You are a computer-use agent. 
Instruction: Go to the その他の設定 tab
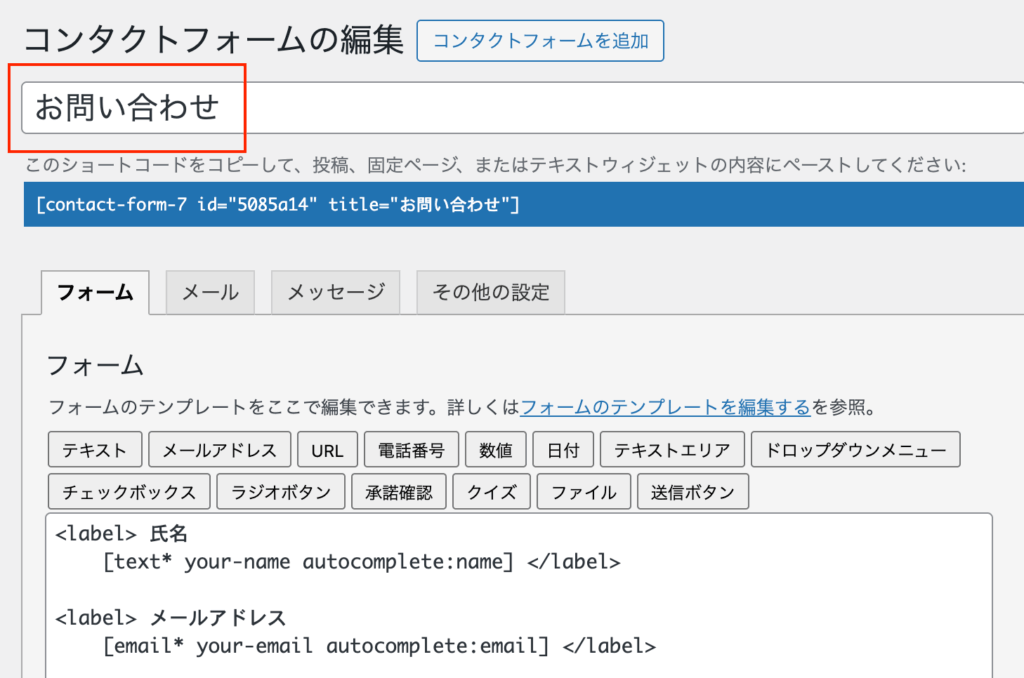(490, 292)
